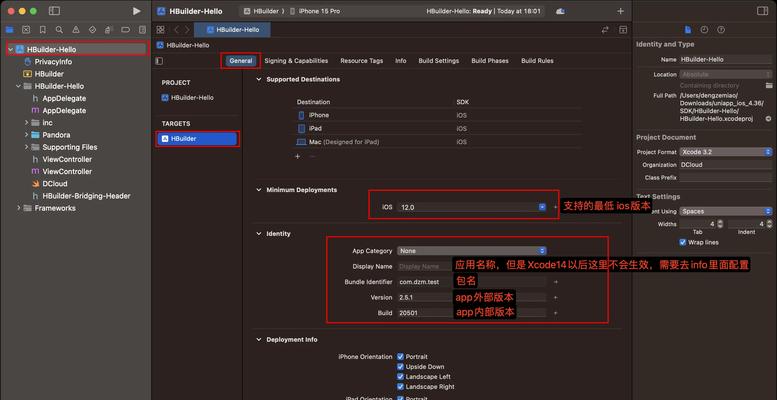Open the Bookmark navigator icon
Screen dimensions: 777x400
tap(43, 30)
